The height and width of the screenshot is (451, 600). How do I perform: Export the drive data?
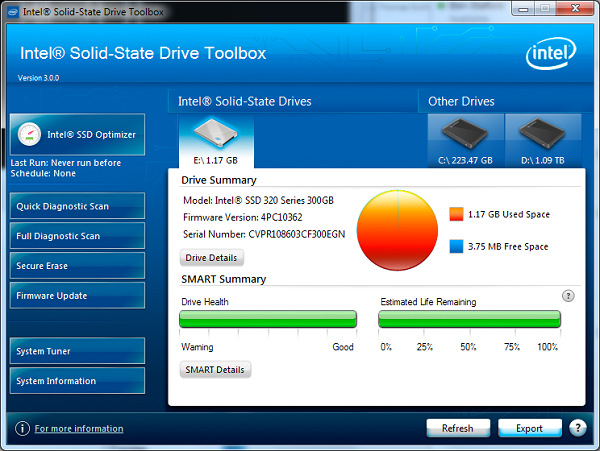[x=530, y=428]
